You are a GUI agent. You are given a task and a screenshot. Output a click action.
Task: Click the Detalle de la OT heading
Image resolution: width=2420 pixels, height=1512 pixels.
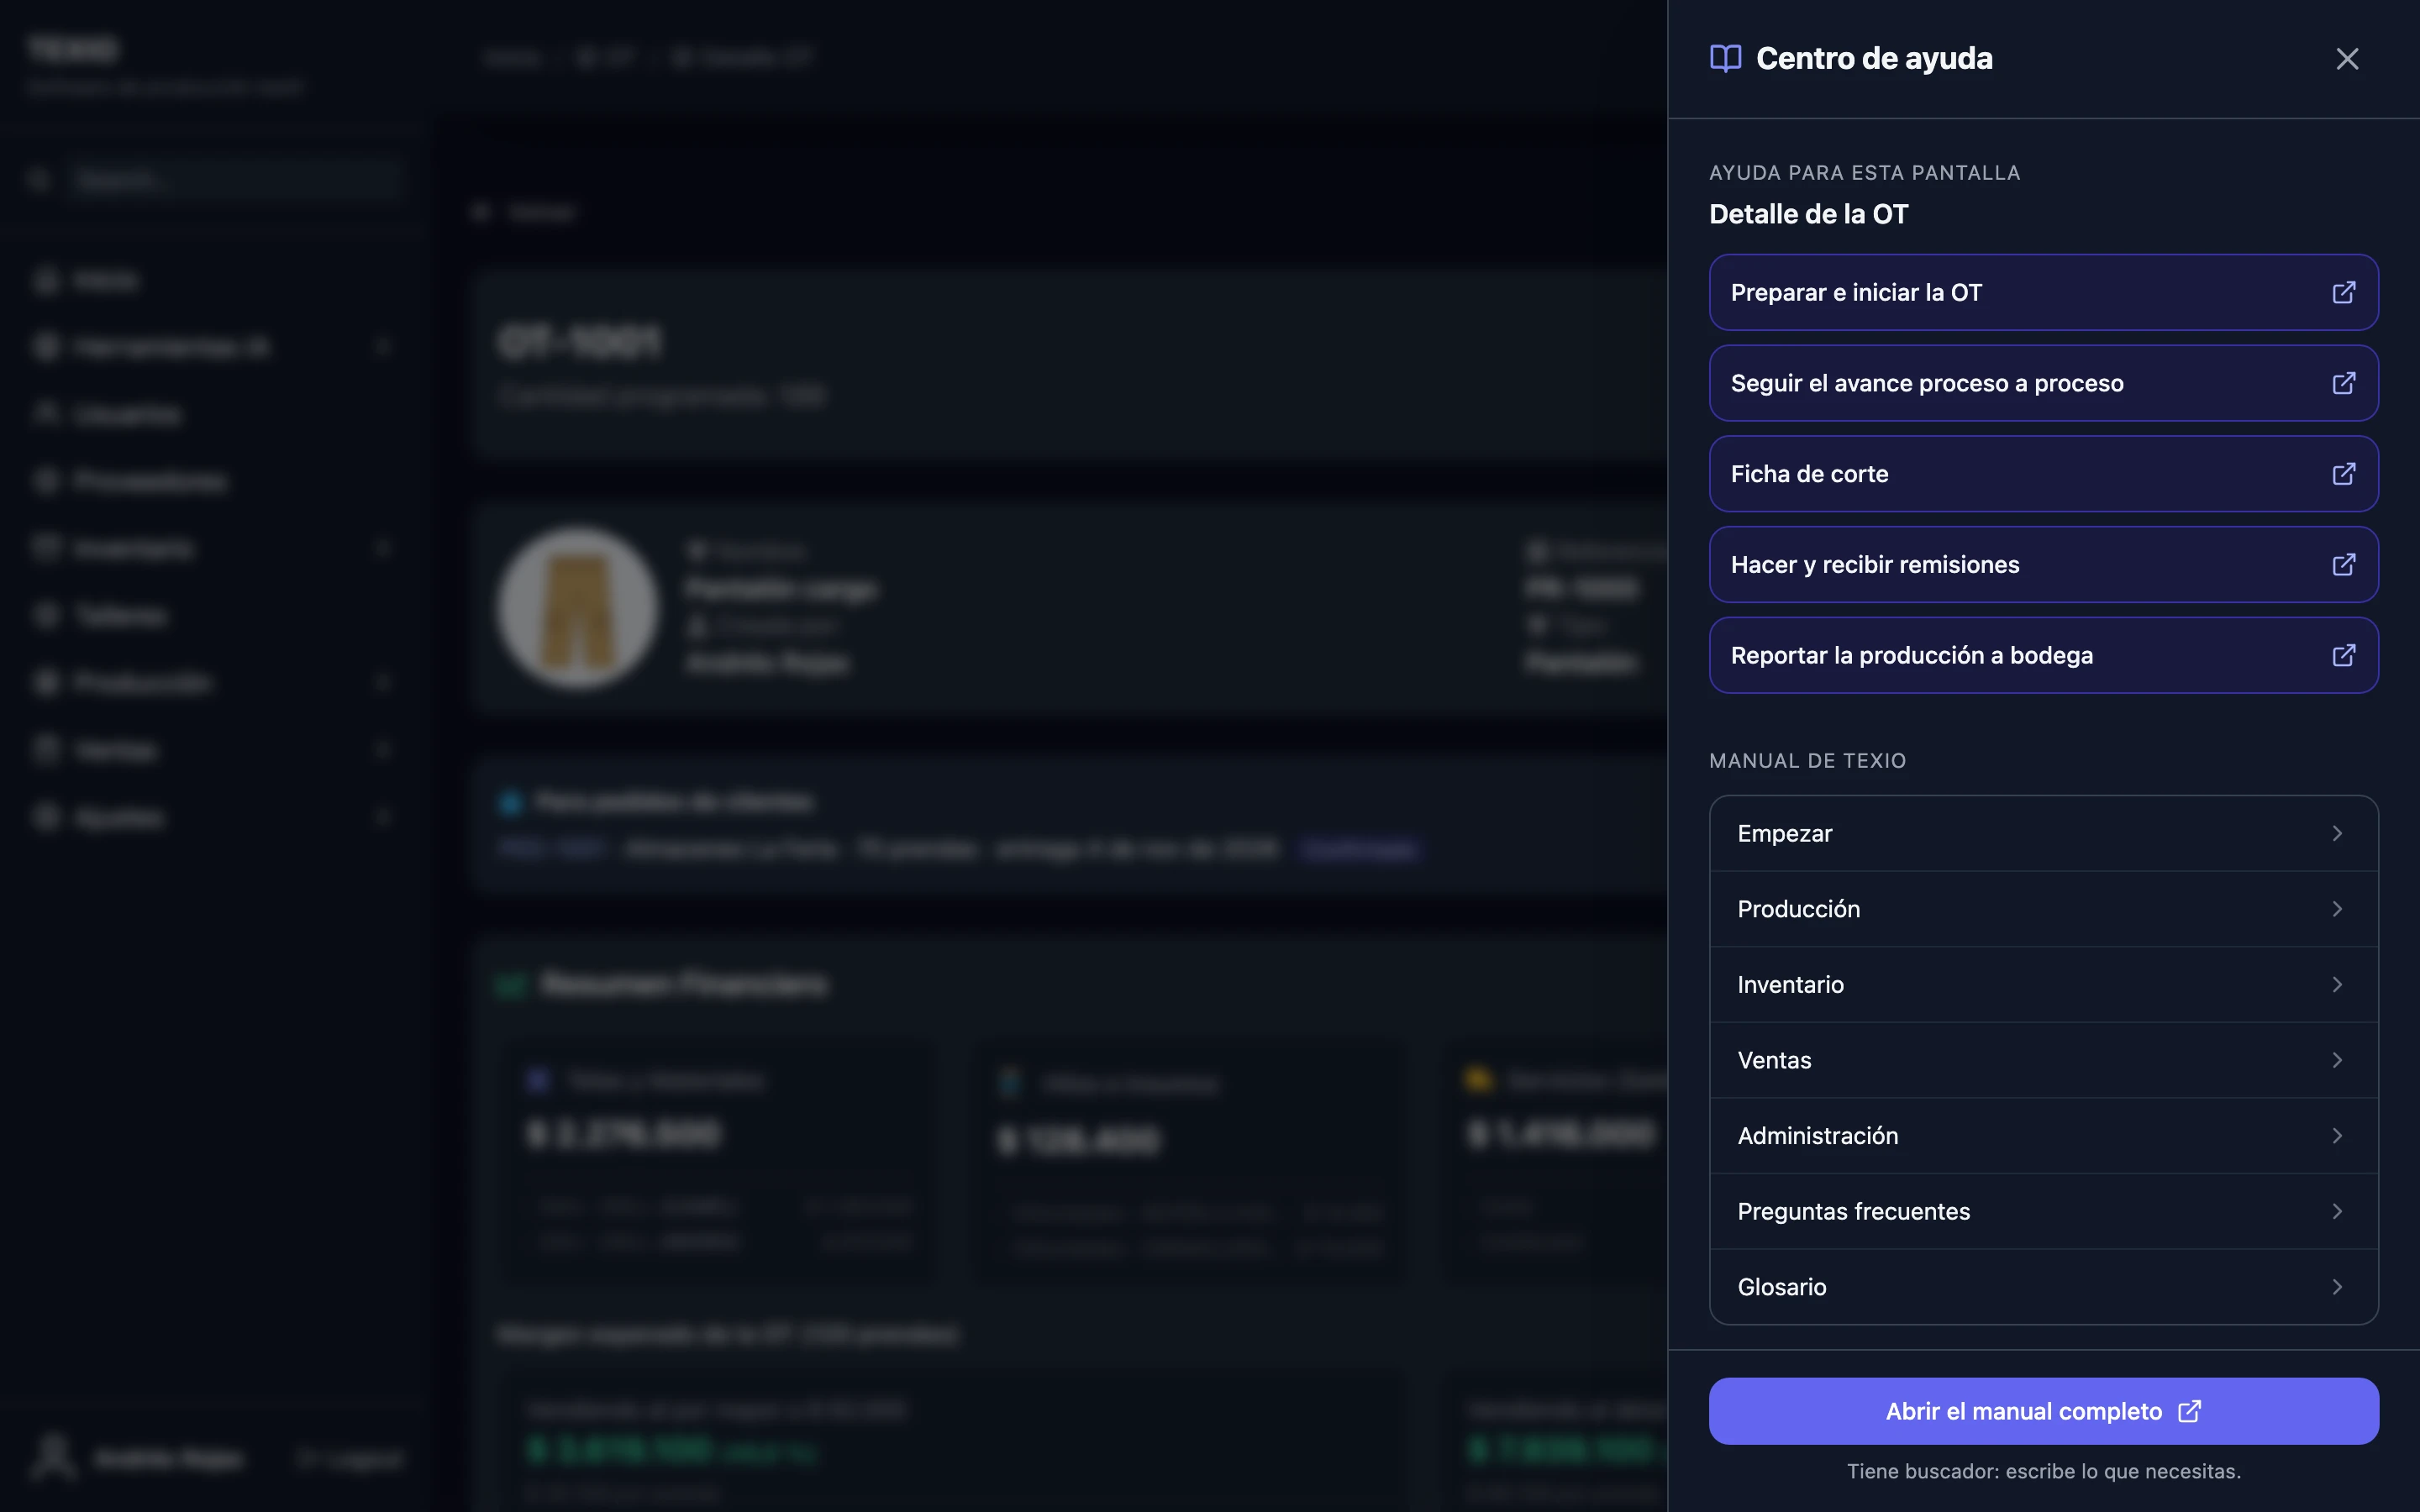pyautogui.click(x=1808, y=214)
